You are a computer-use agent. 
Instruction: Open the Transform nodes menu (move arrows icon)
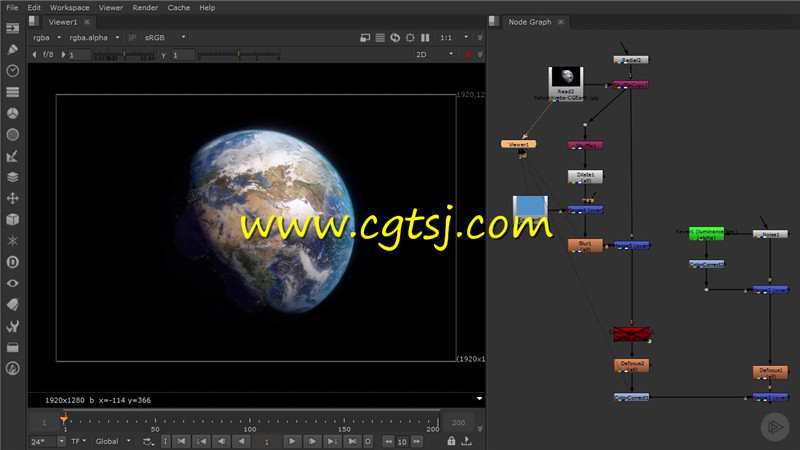click(x=13, y=198)
